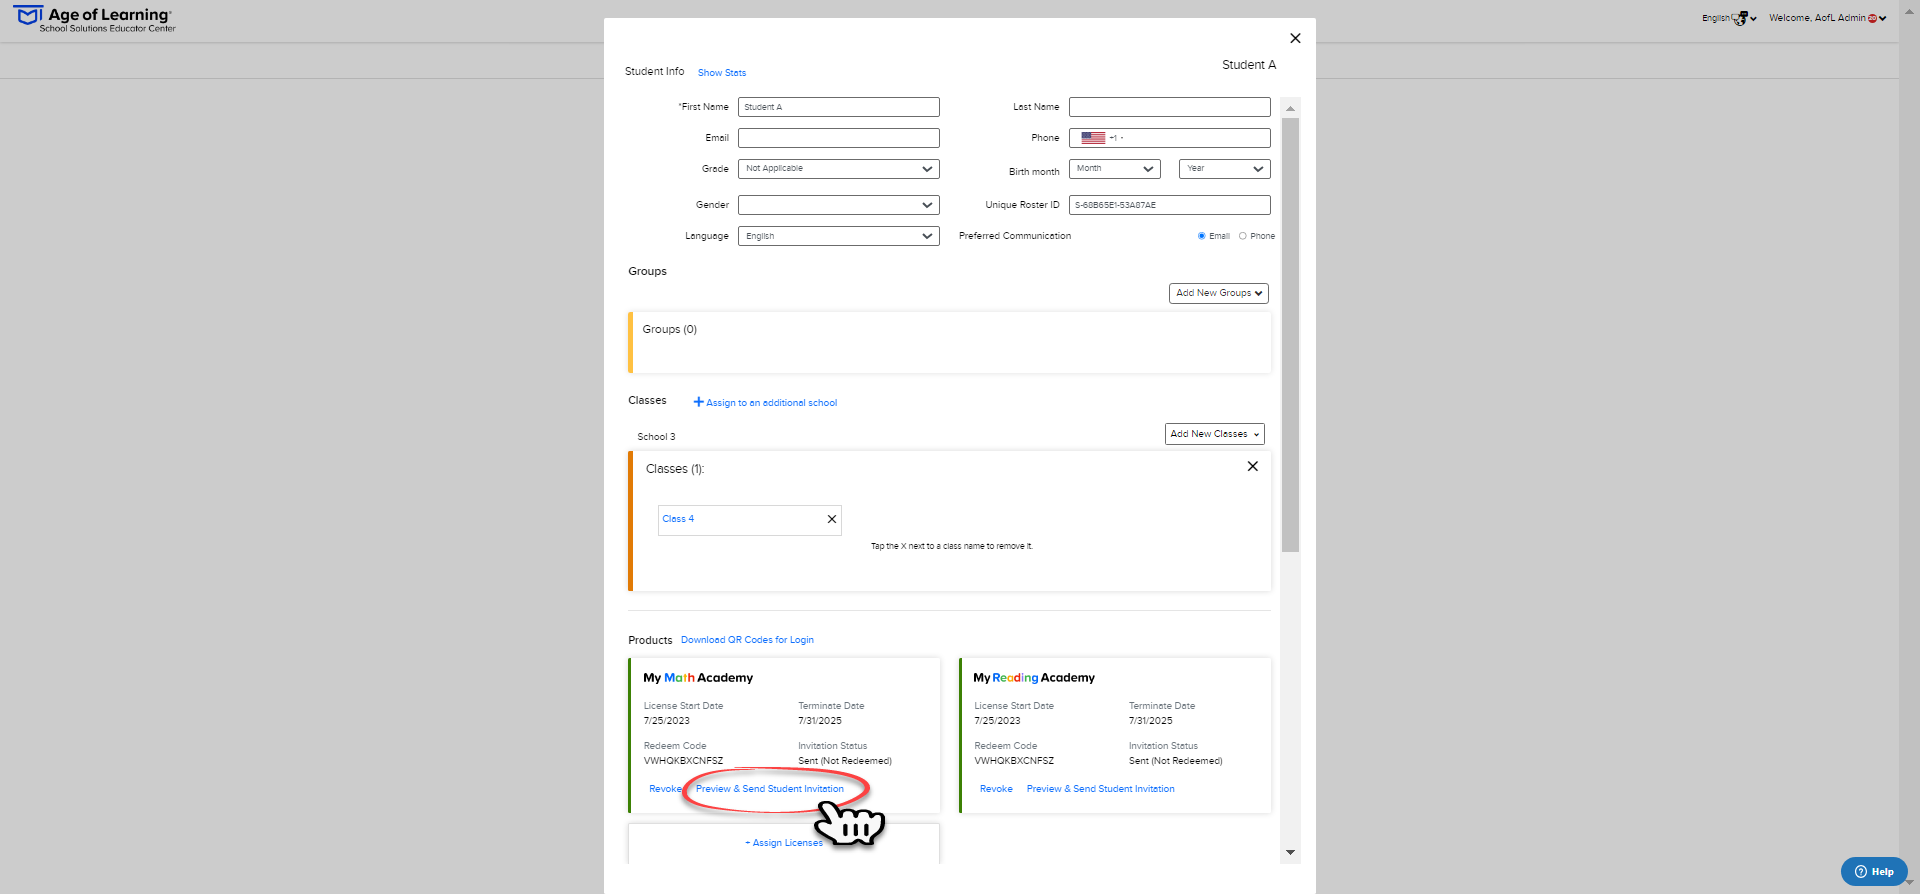Preview & send My Reading Academy invitation

pos(1101,789)
